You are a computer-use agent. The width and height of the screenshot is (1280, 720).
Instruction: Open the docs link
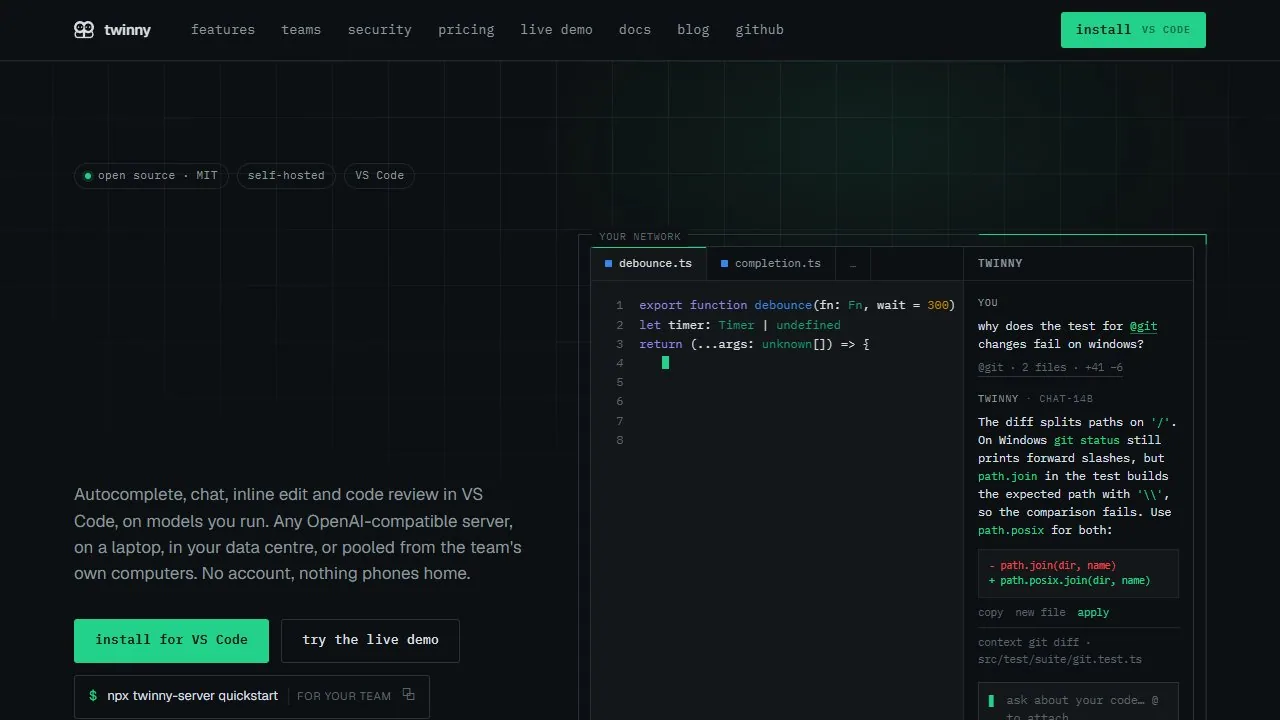(x=635, y=30)
